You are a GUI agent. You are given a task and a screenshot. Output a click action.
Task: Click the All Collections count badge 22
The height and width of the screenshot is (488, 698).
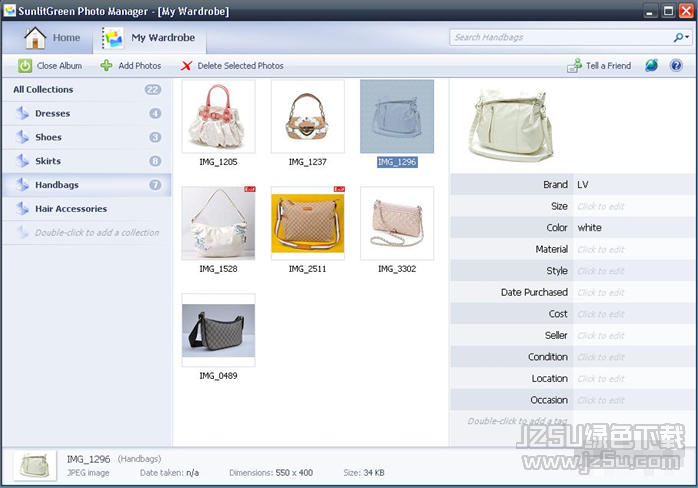pos(153,90)
